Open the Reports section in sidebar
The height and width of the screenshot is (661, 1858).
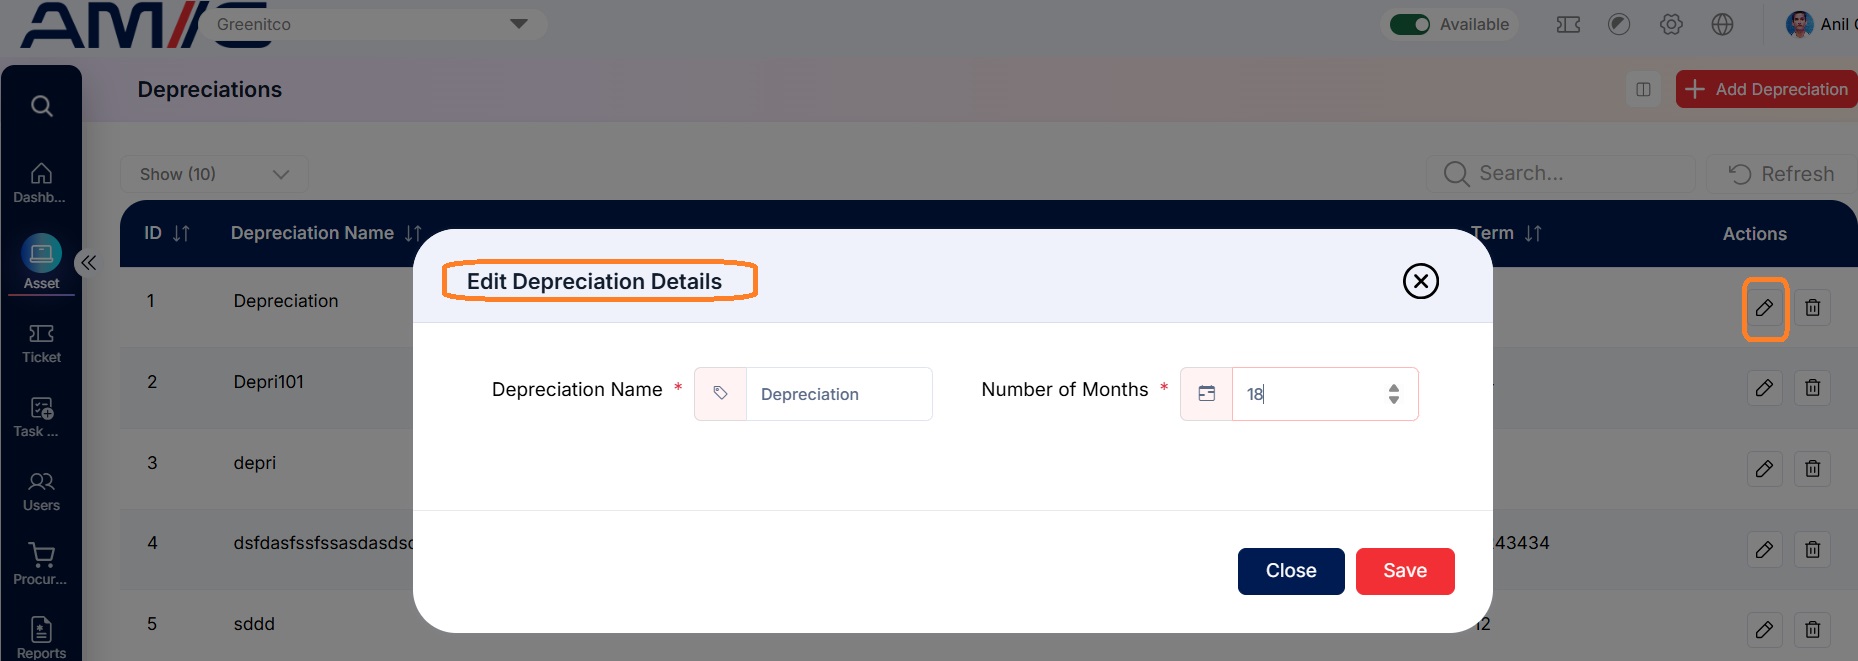tap(41, 639)
